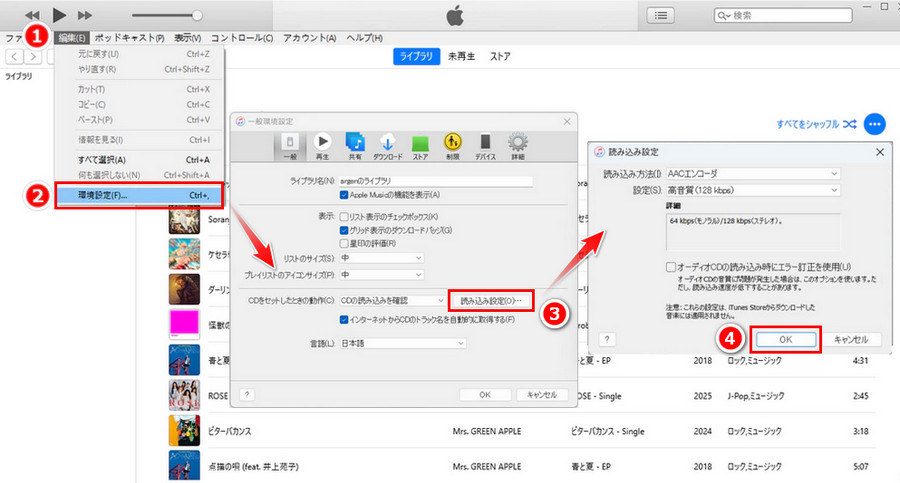Open the ポッドキャスト(P) menu
The width and height of the screenshot is (900, 483).
[x=130, y=38]
